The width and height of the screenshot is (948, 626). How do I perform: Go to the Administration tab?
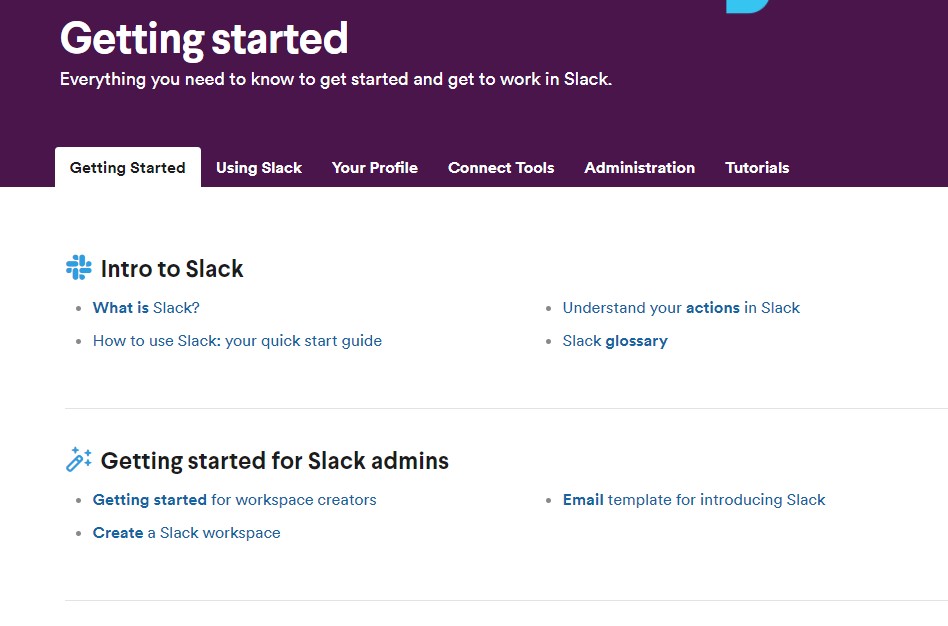(640, 168)
